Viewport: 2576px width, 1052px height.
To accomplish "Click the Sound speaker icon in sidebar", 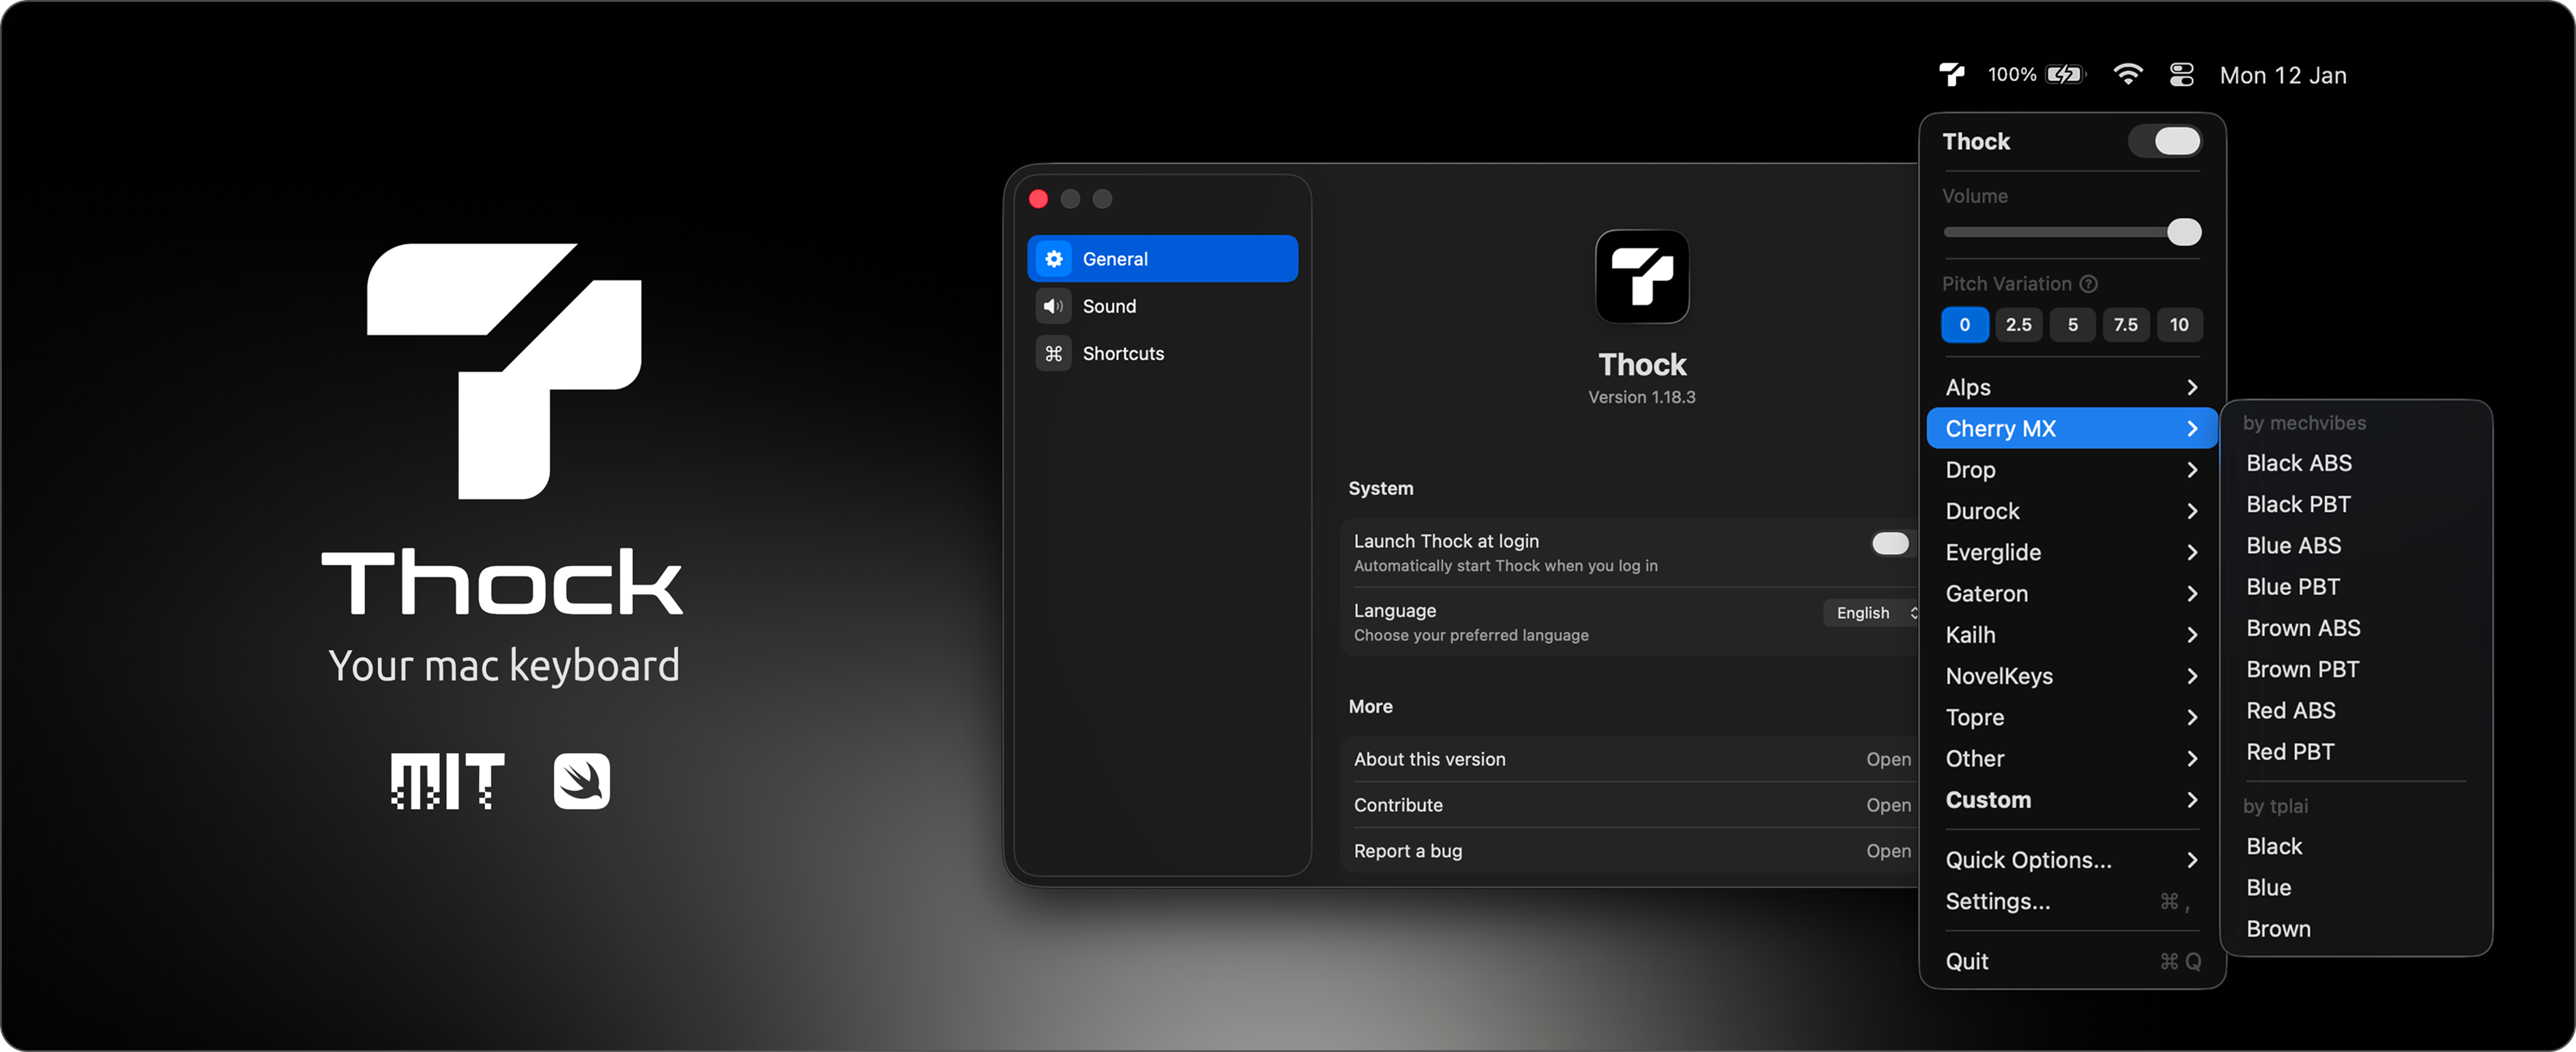I will pos(1053,306).
